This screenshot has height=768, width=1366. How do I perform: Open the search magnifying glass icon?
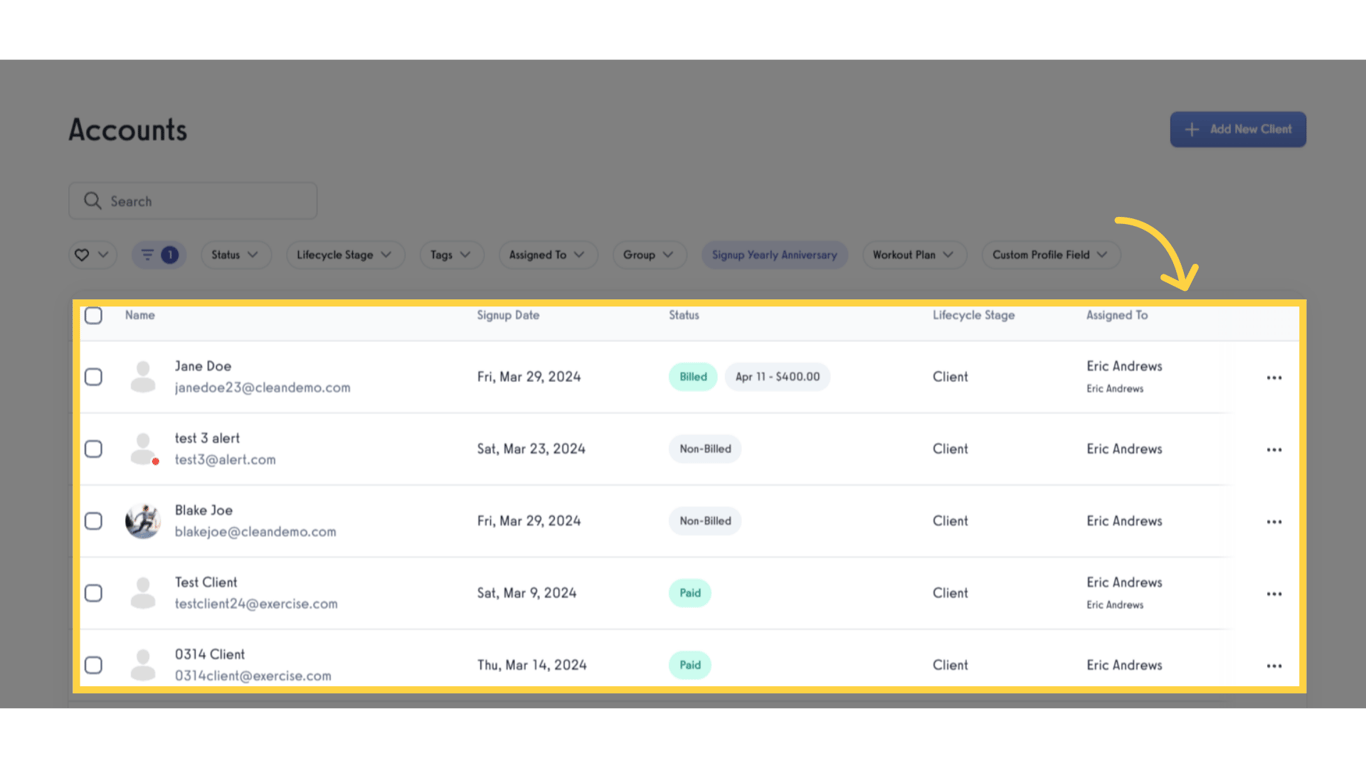[93, 201]
